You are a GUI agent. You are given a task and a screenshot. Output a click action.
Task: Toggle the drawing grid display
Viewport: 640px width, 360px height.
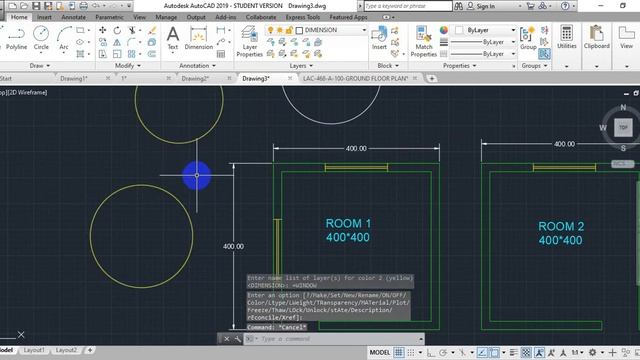pos(399,352)
